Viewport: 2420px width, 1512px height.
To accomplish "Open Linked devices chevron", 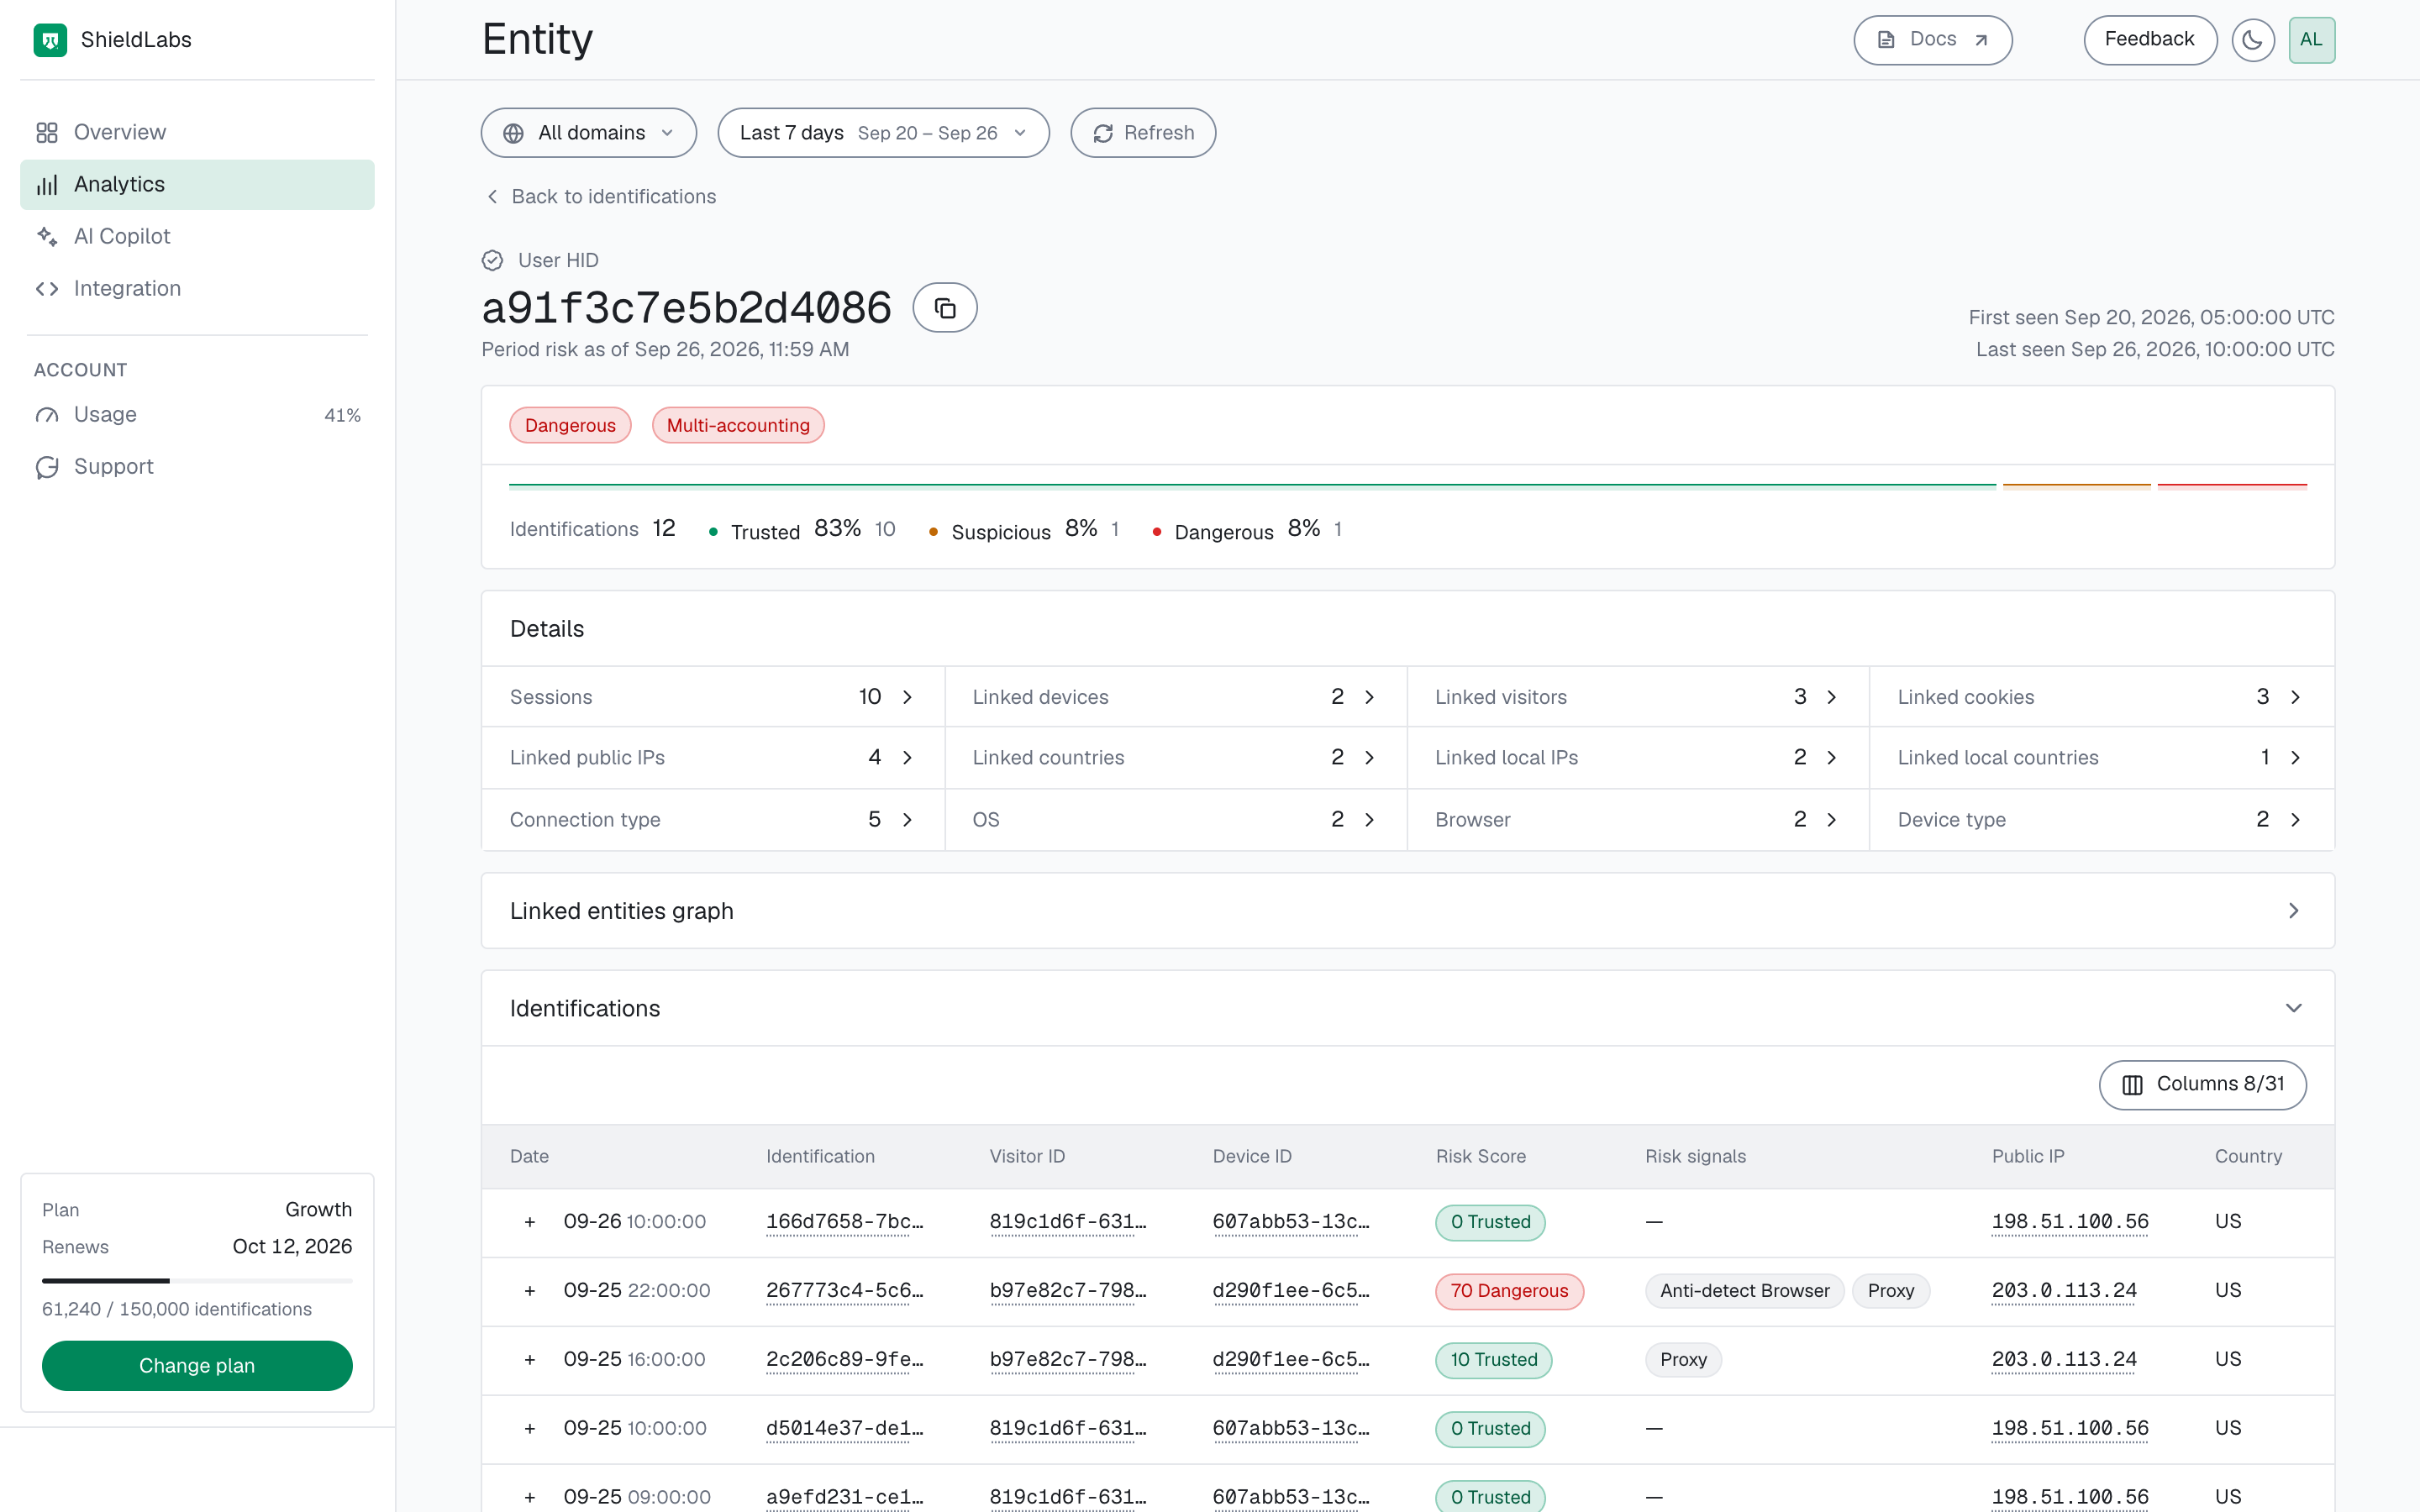I will 1369,697.
